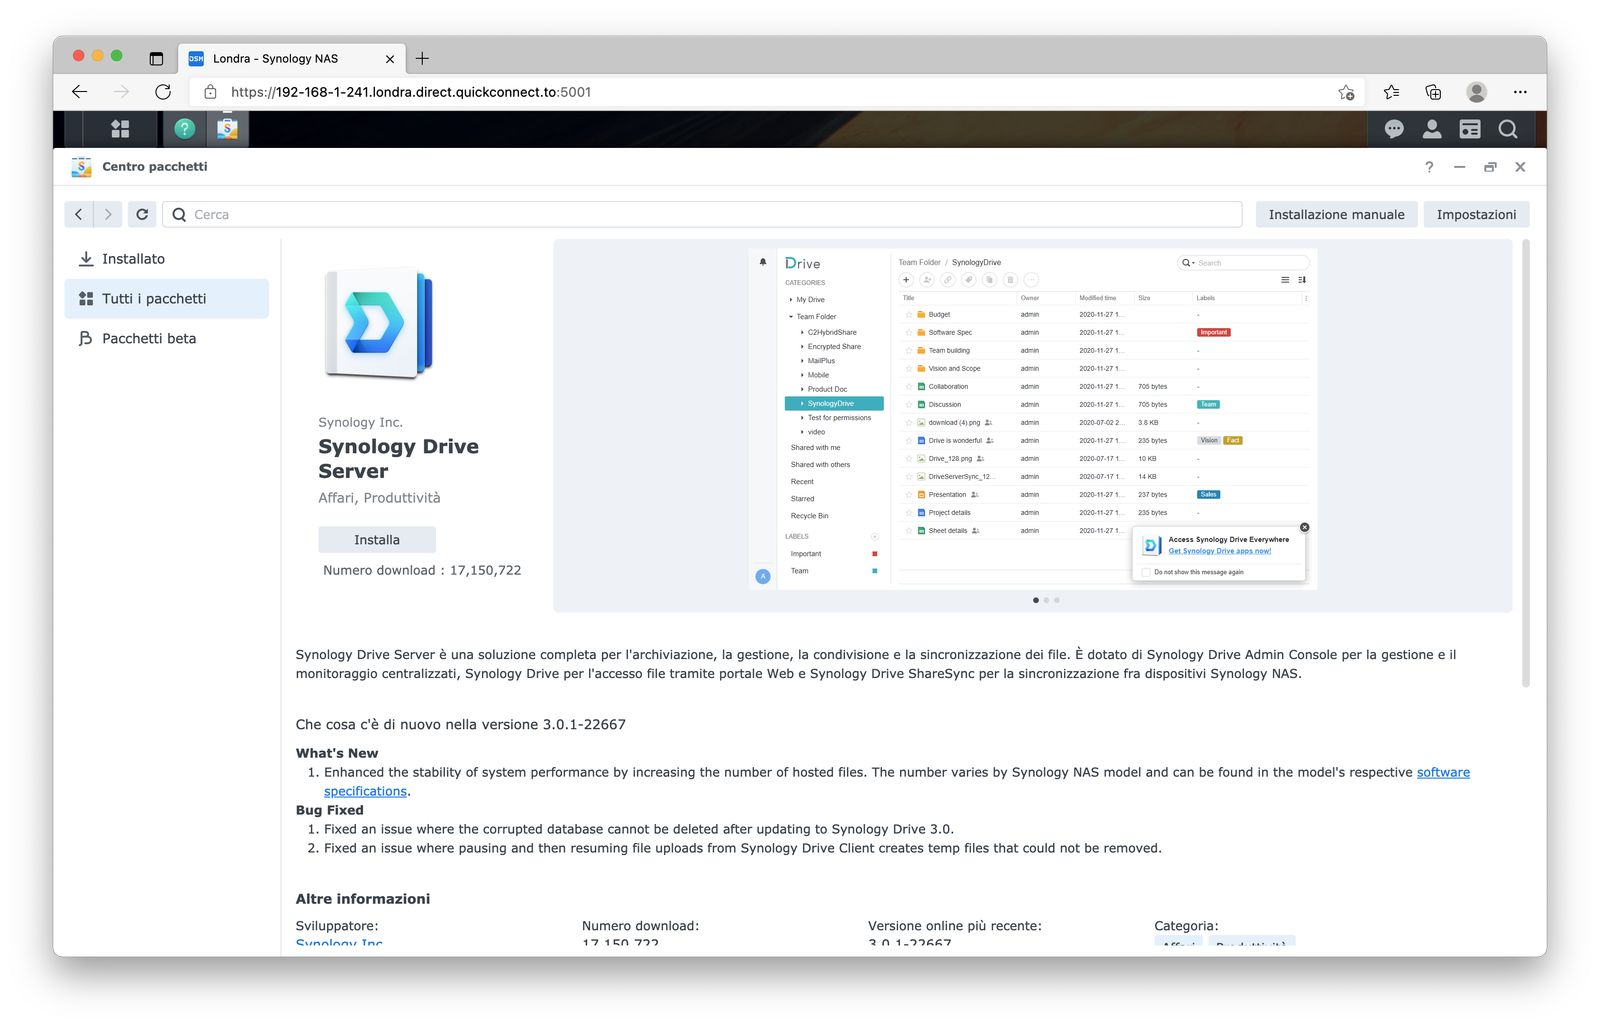The height and width of the screenshot is (1027, 1600).
Task: Open the browser favorites list icon
Action: point(1391,92)
